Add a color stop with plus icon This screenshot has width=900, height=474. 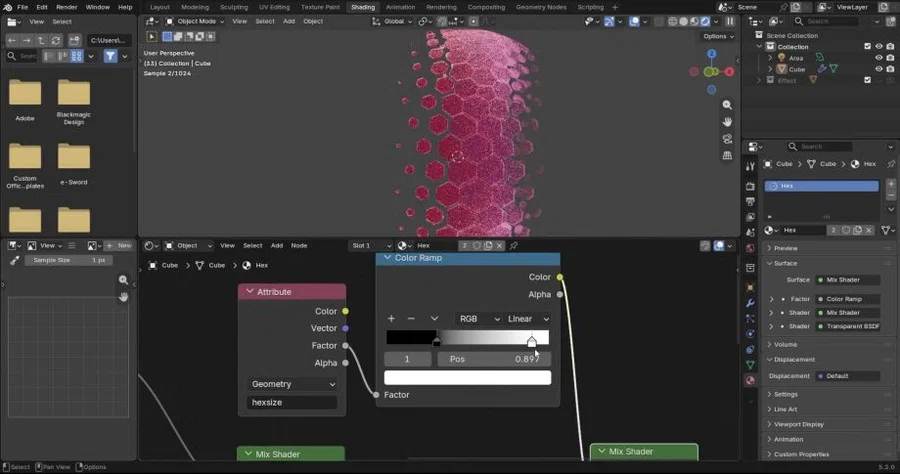coord(391,318)
